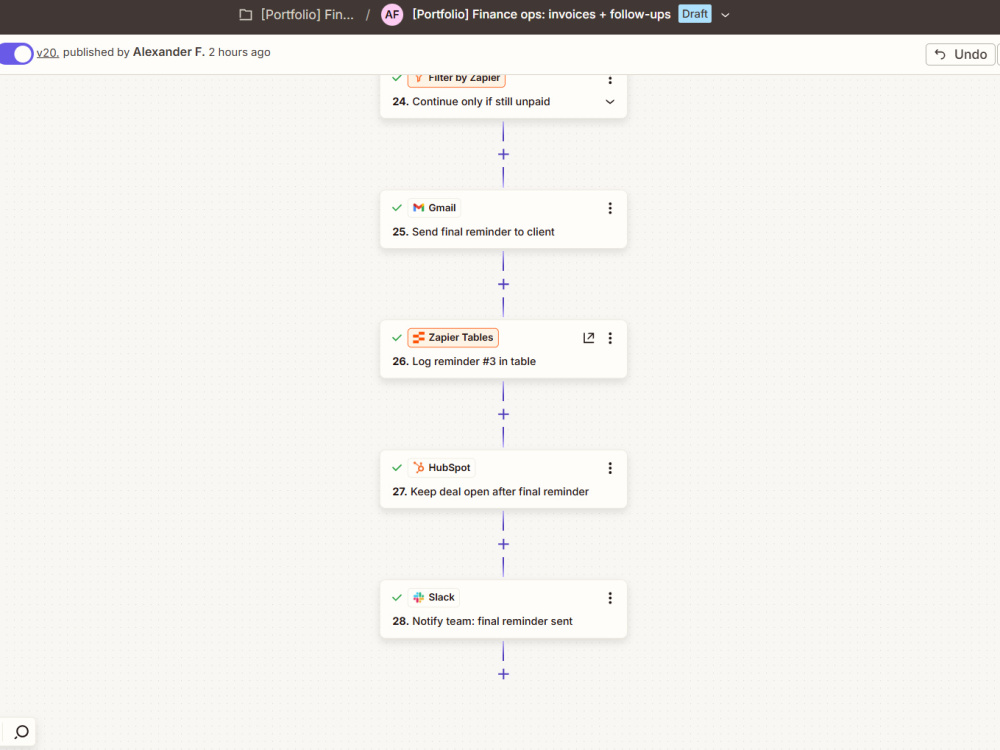Open step 28 Notify team: final reminder sent

point(482,621)
